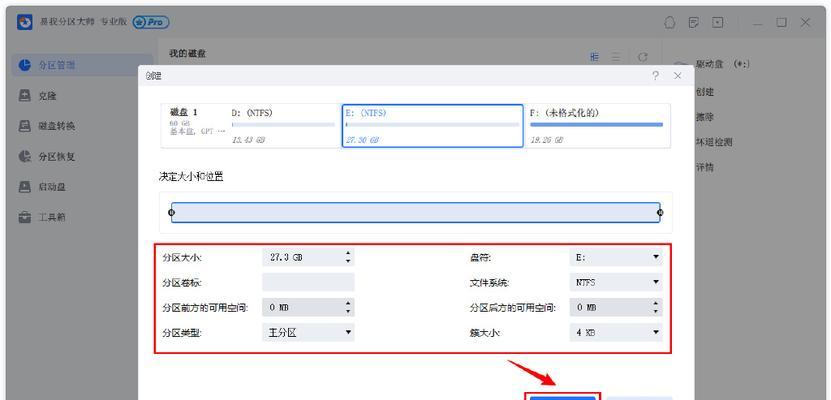Grab the right resize handle of partition bar
831x400 pixels.
click(660, 212)
